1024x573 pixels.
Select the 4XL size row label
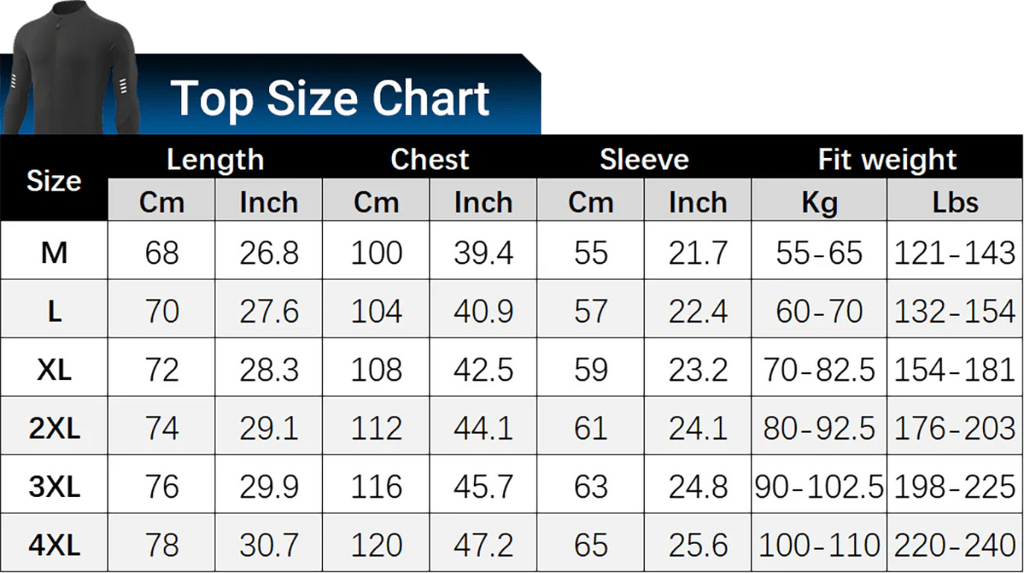click(x=54, y=545)
